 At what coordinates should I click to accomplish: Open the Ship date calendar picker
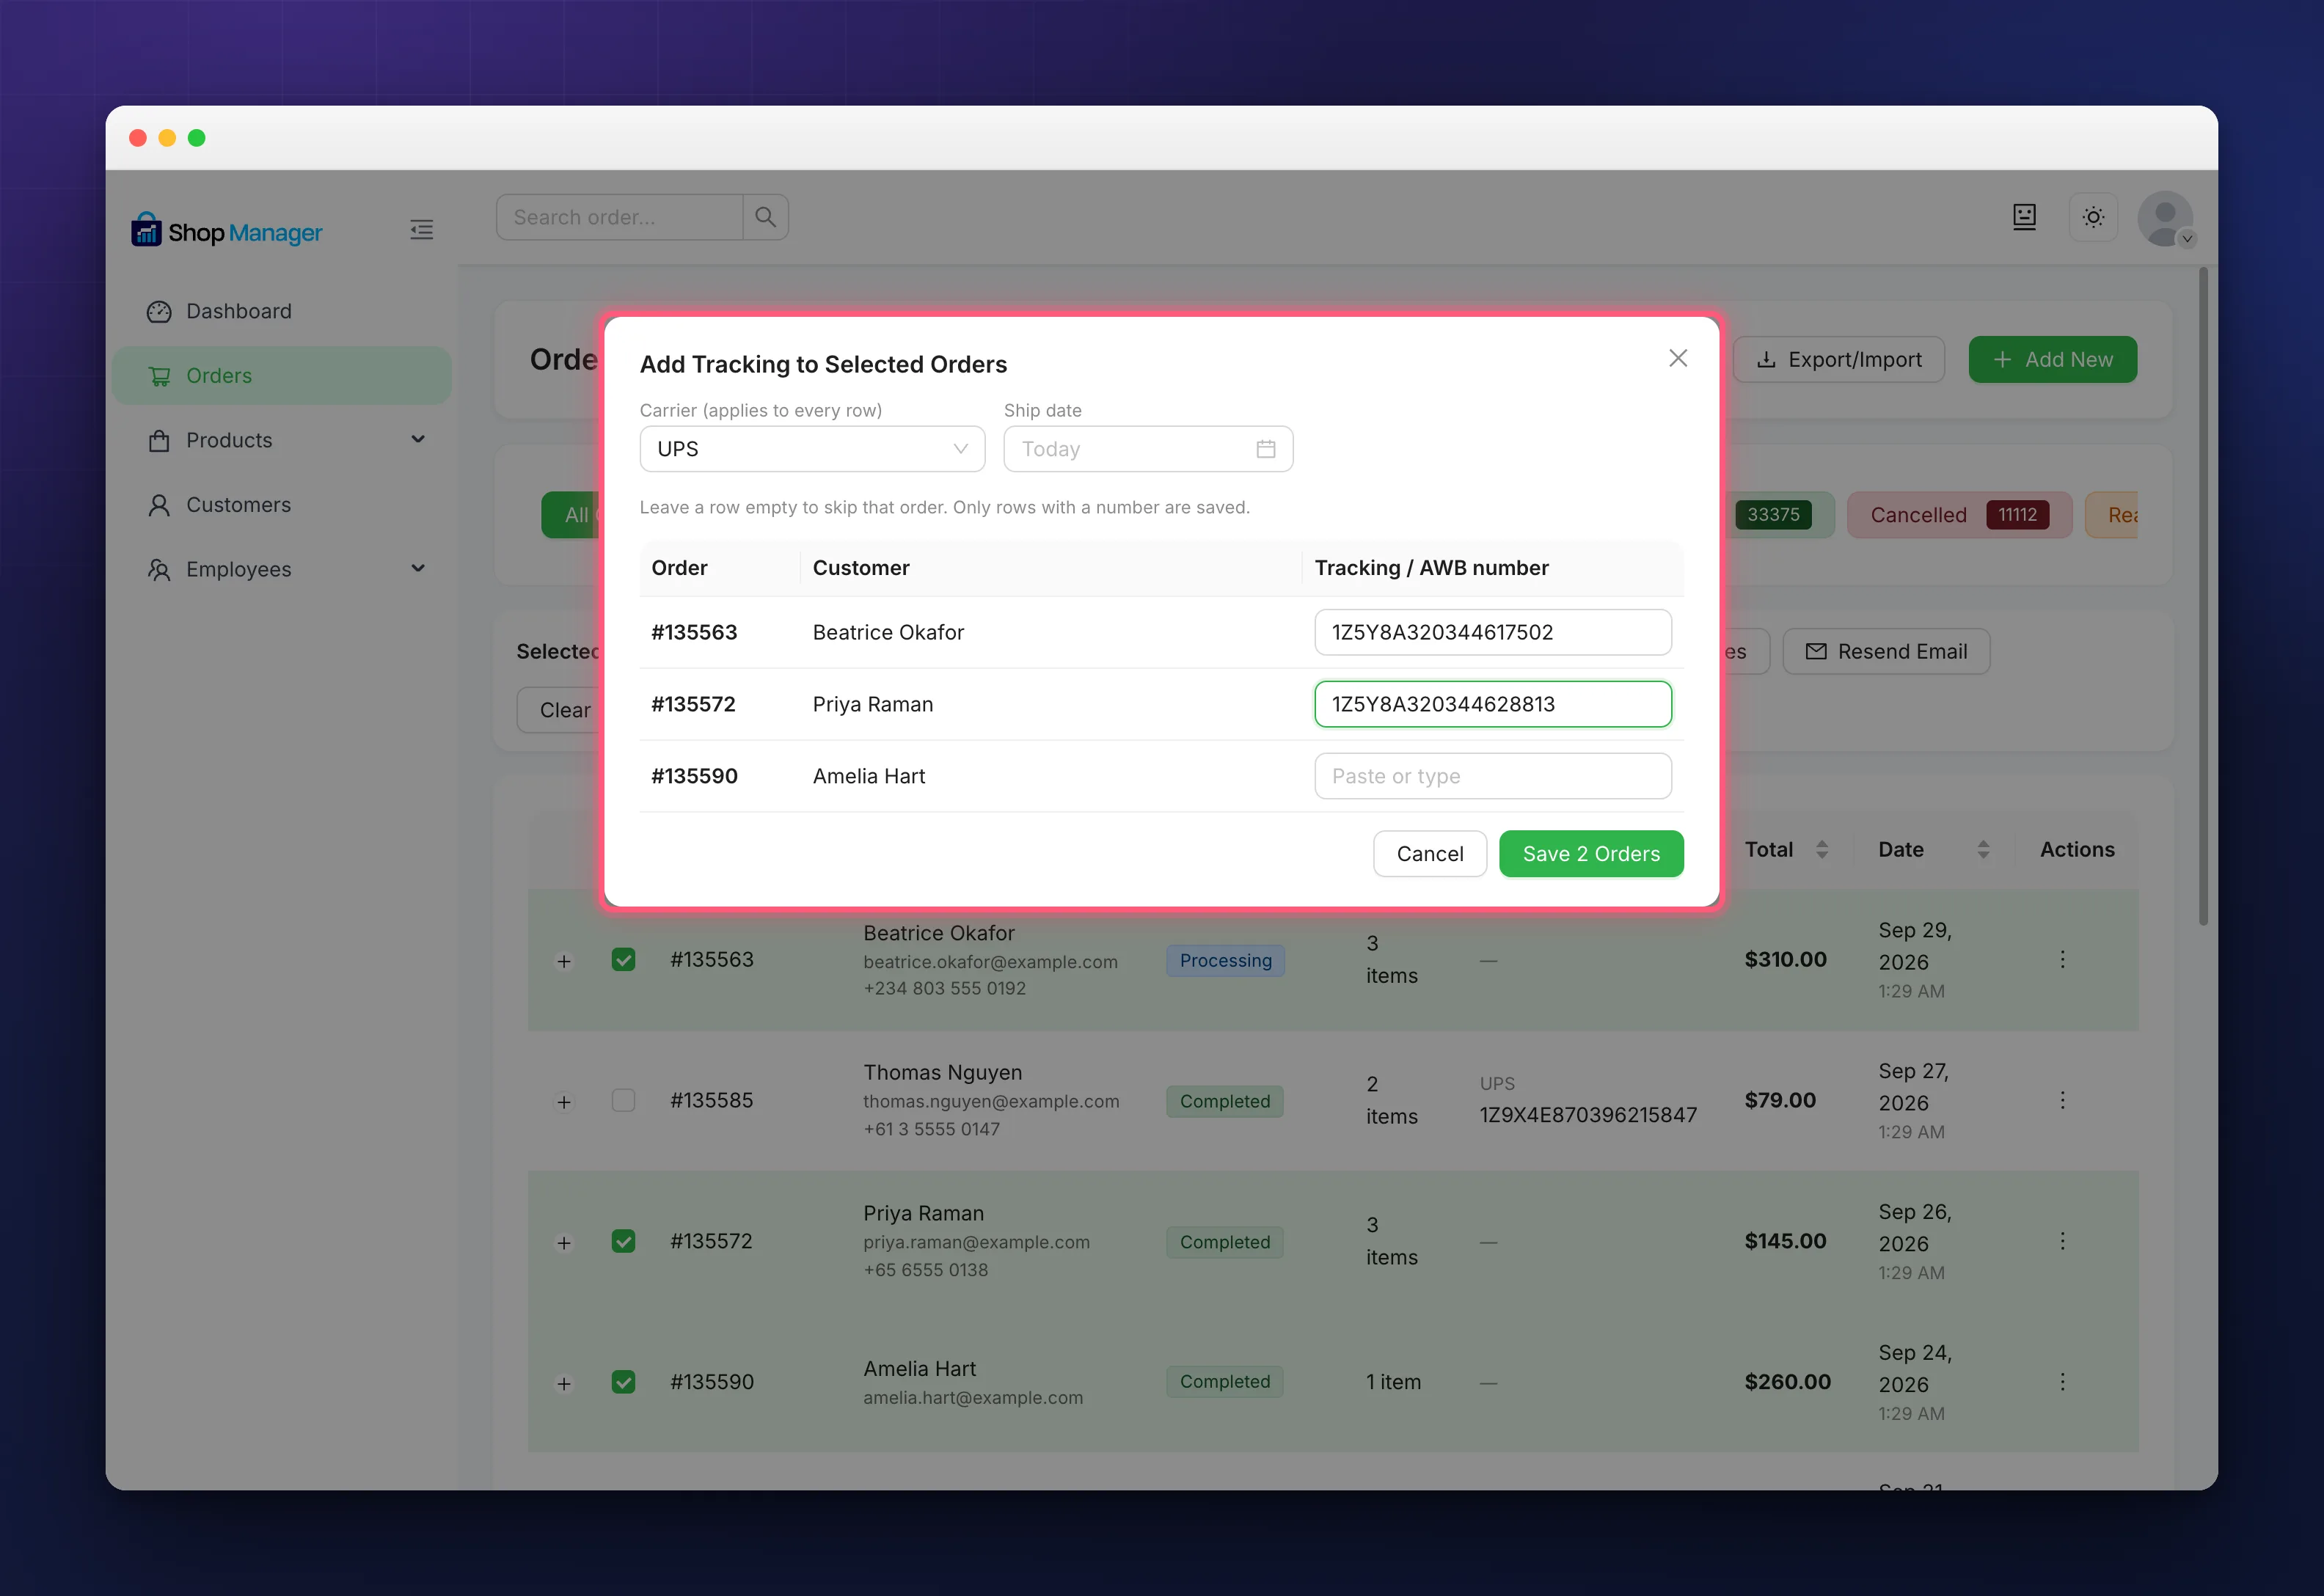tap(1265, 449)
